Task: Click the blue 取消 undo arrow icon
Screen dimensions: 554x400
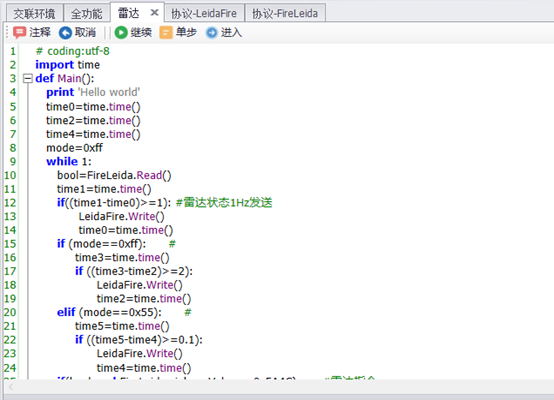Action: [65, 33]
